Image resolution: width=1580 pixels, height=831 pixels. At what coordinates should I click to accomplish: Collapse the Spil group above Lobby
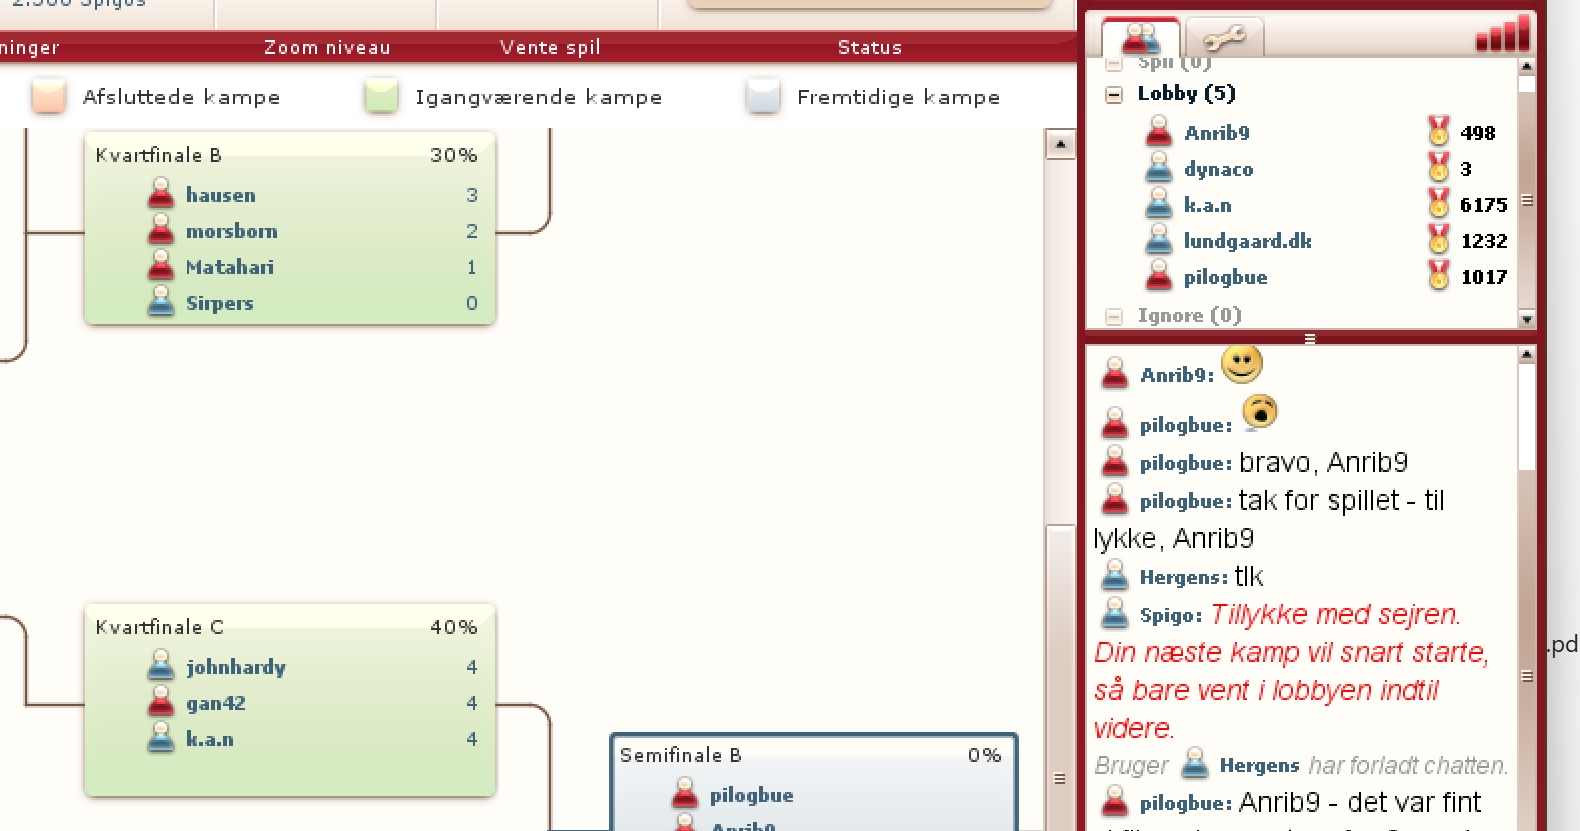1113,64
